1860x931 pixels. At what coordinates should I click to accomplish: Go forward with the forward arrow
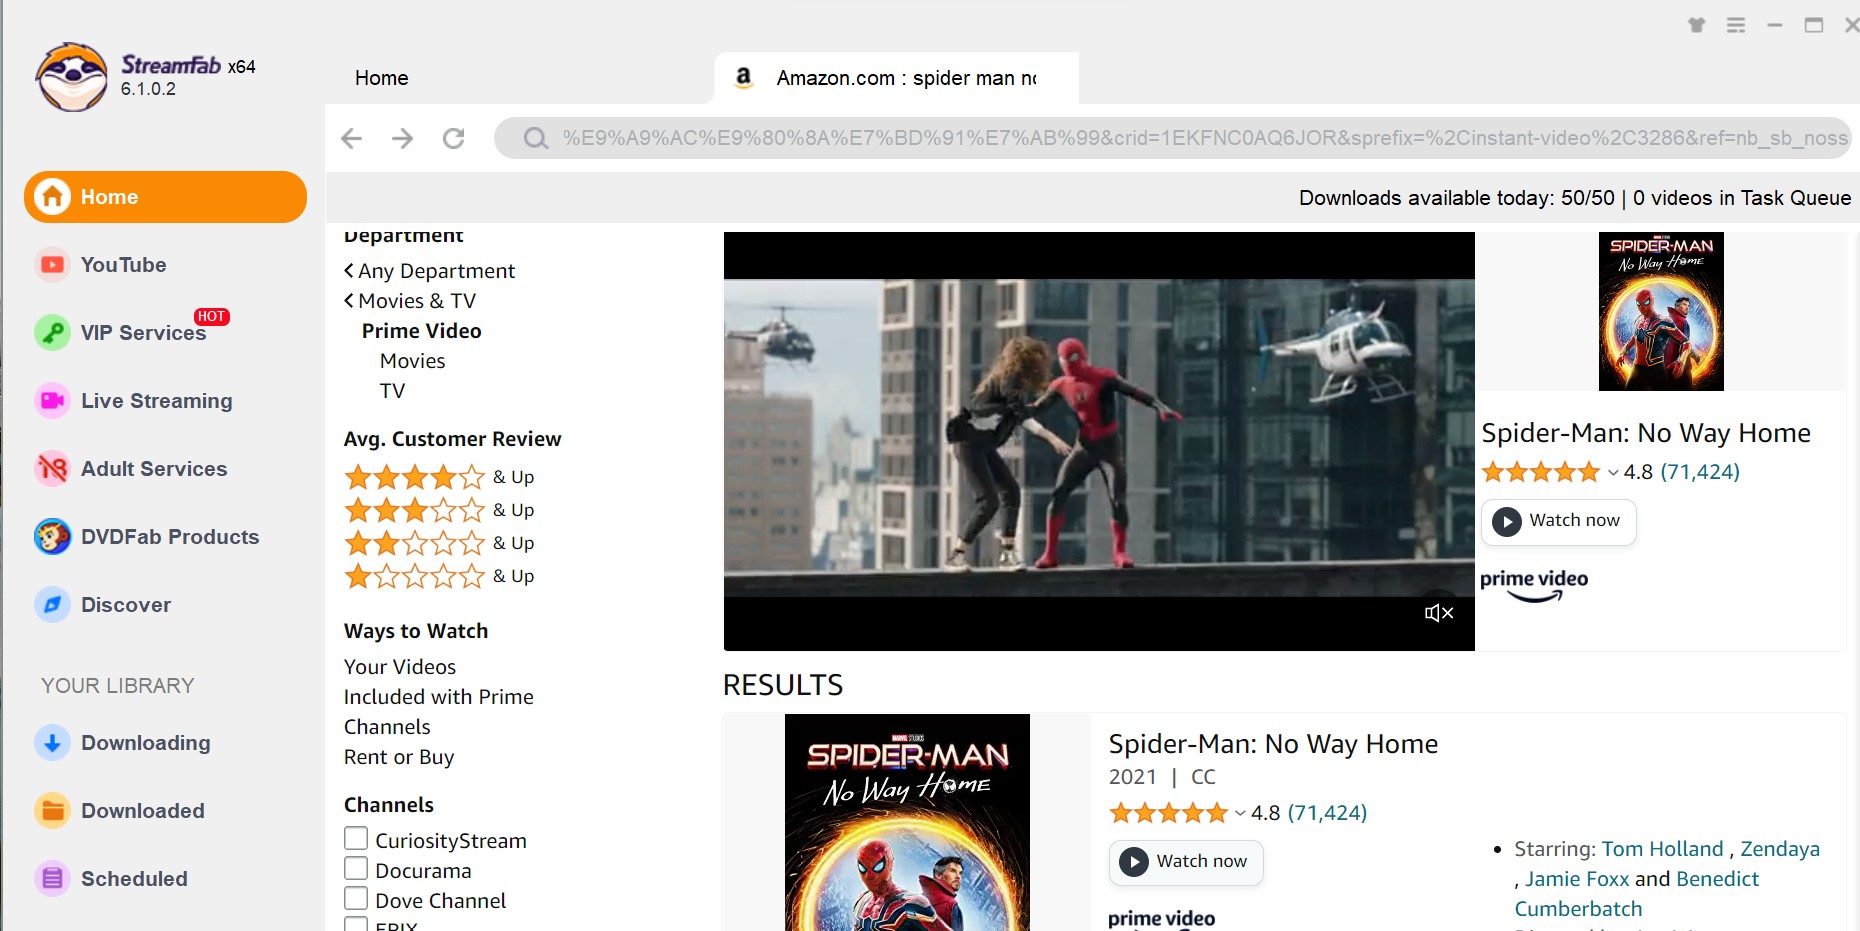coord(403,138)
